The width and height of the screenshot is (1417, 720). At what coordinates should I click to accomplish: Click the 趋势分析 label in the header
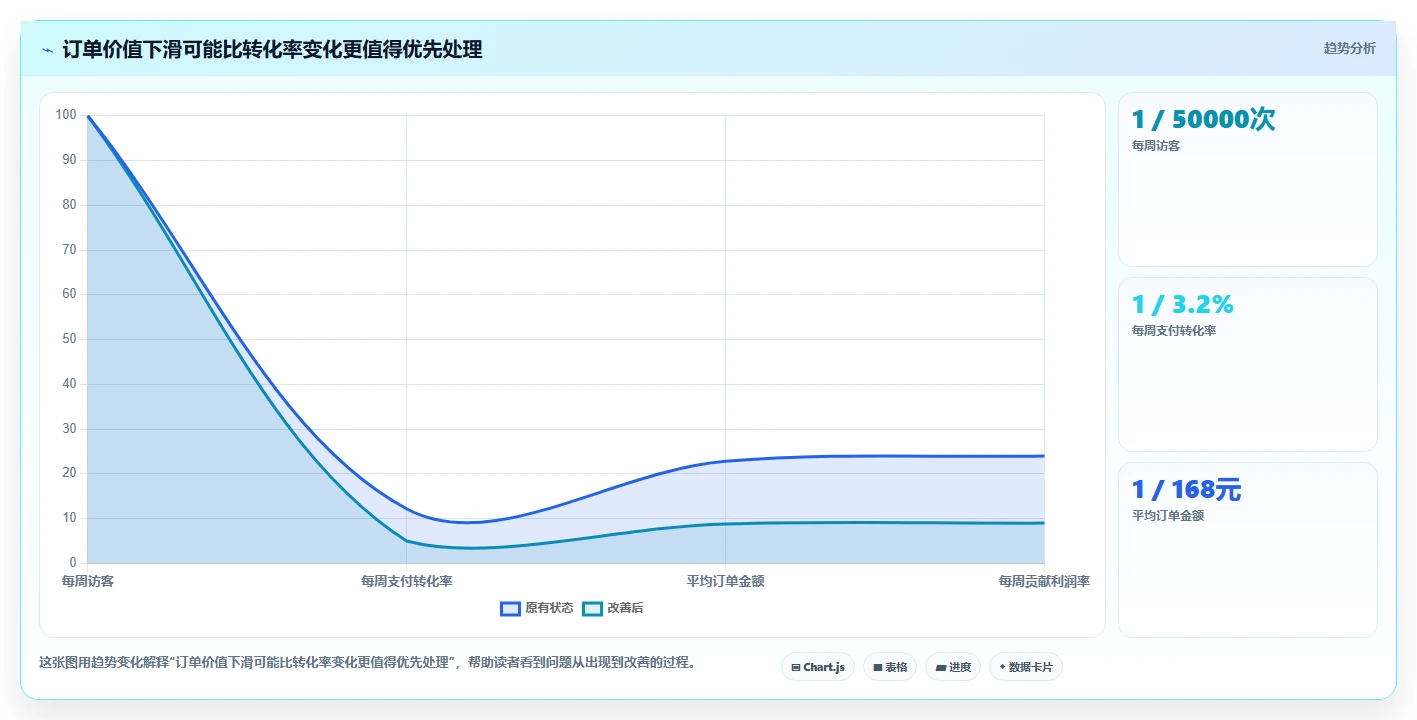click(1349, 48)
